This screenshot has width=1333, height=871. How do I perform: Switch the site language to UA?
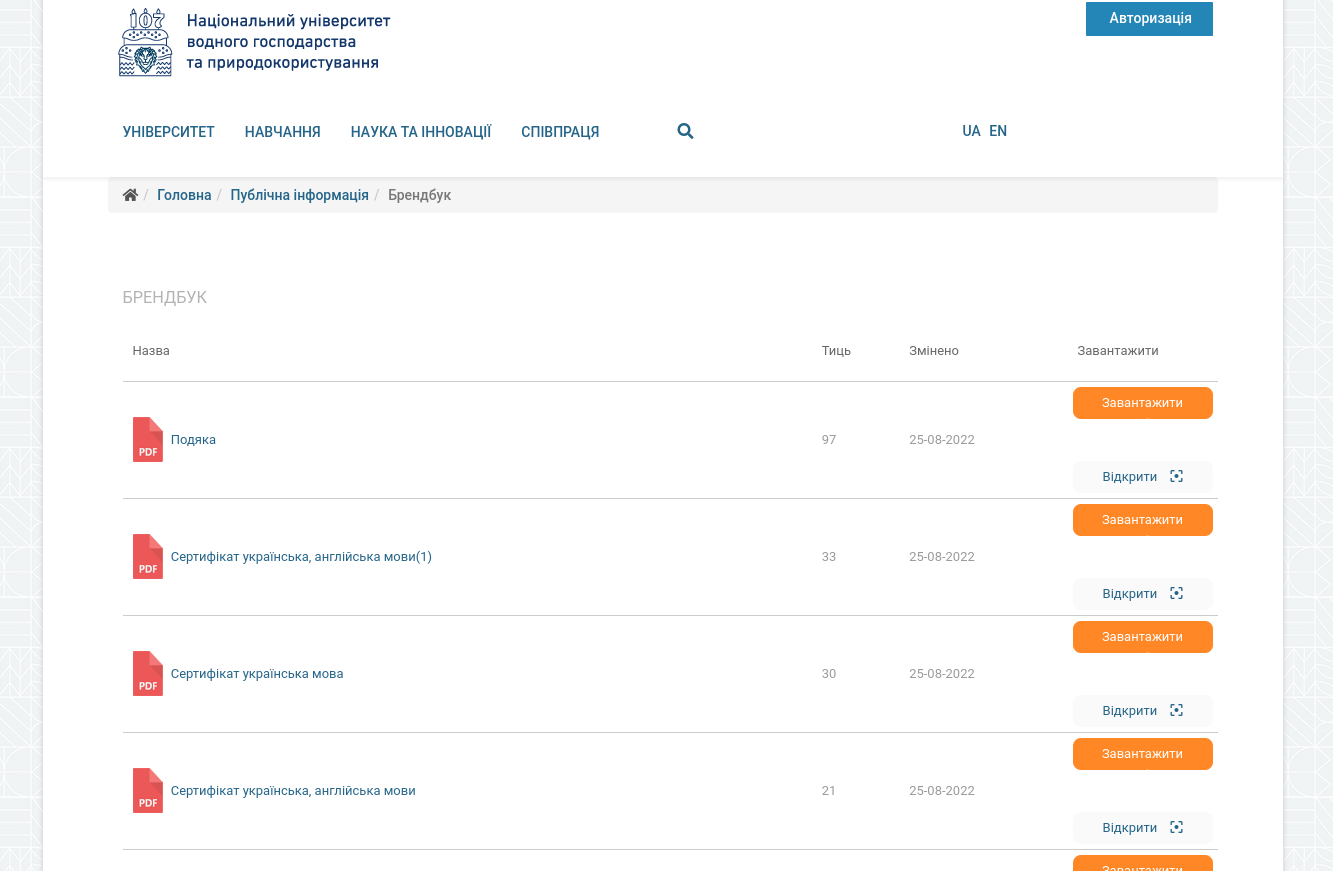[971, 131]
